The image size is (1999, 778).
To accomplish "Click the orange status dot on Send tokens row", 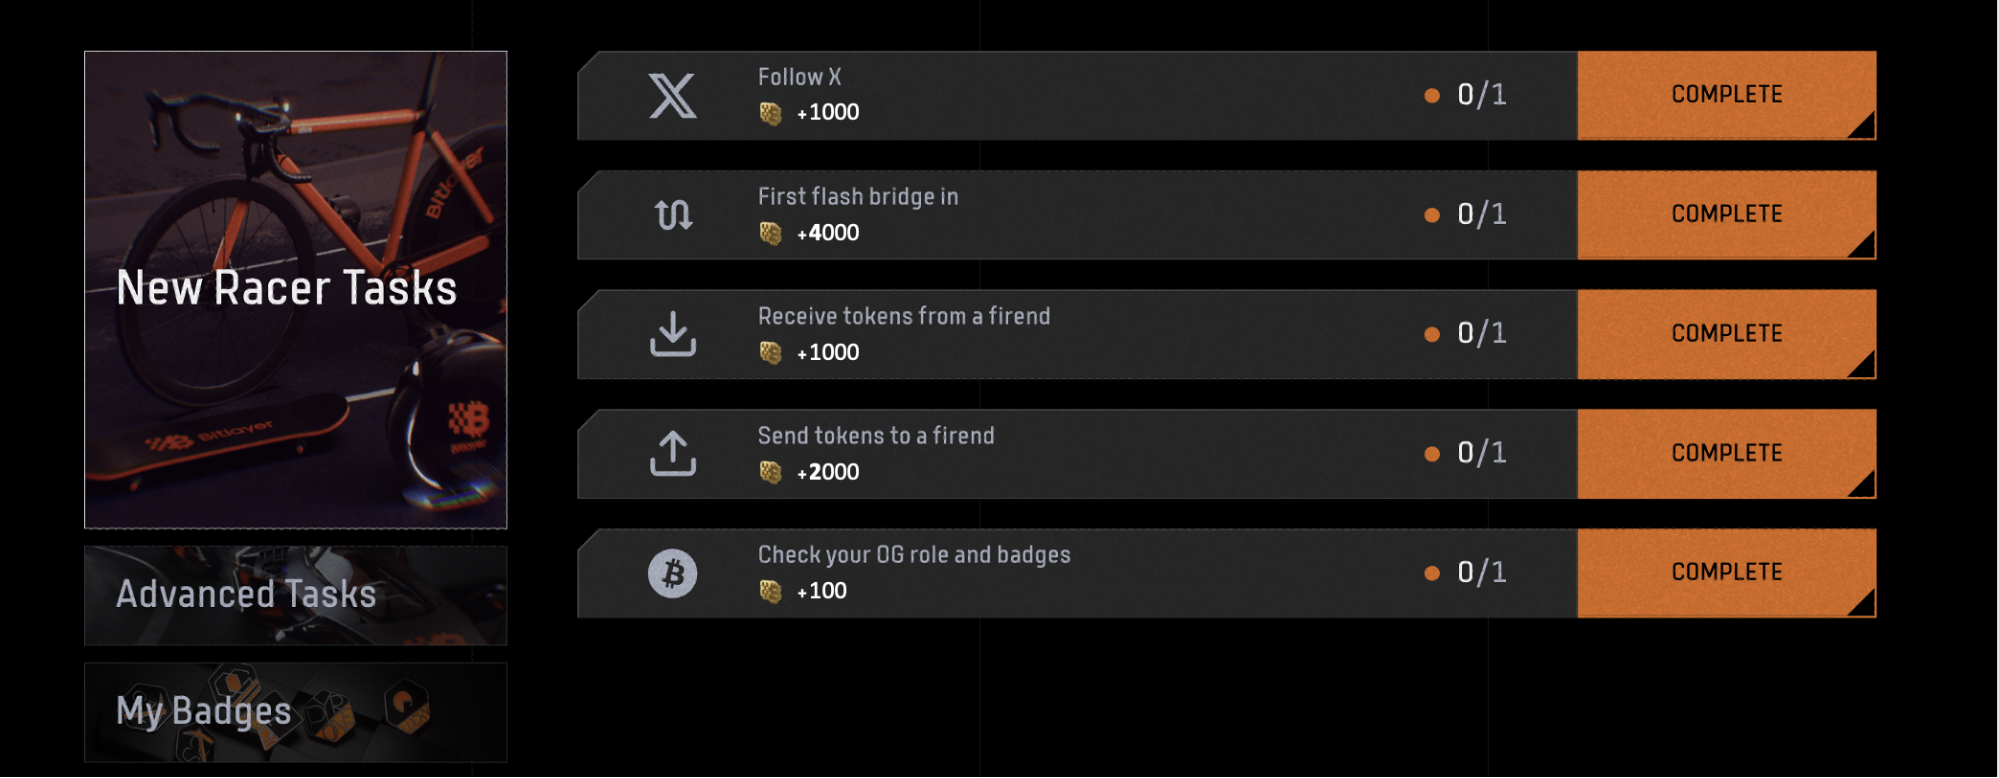I will pos(1432,454).
